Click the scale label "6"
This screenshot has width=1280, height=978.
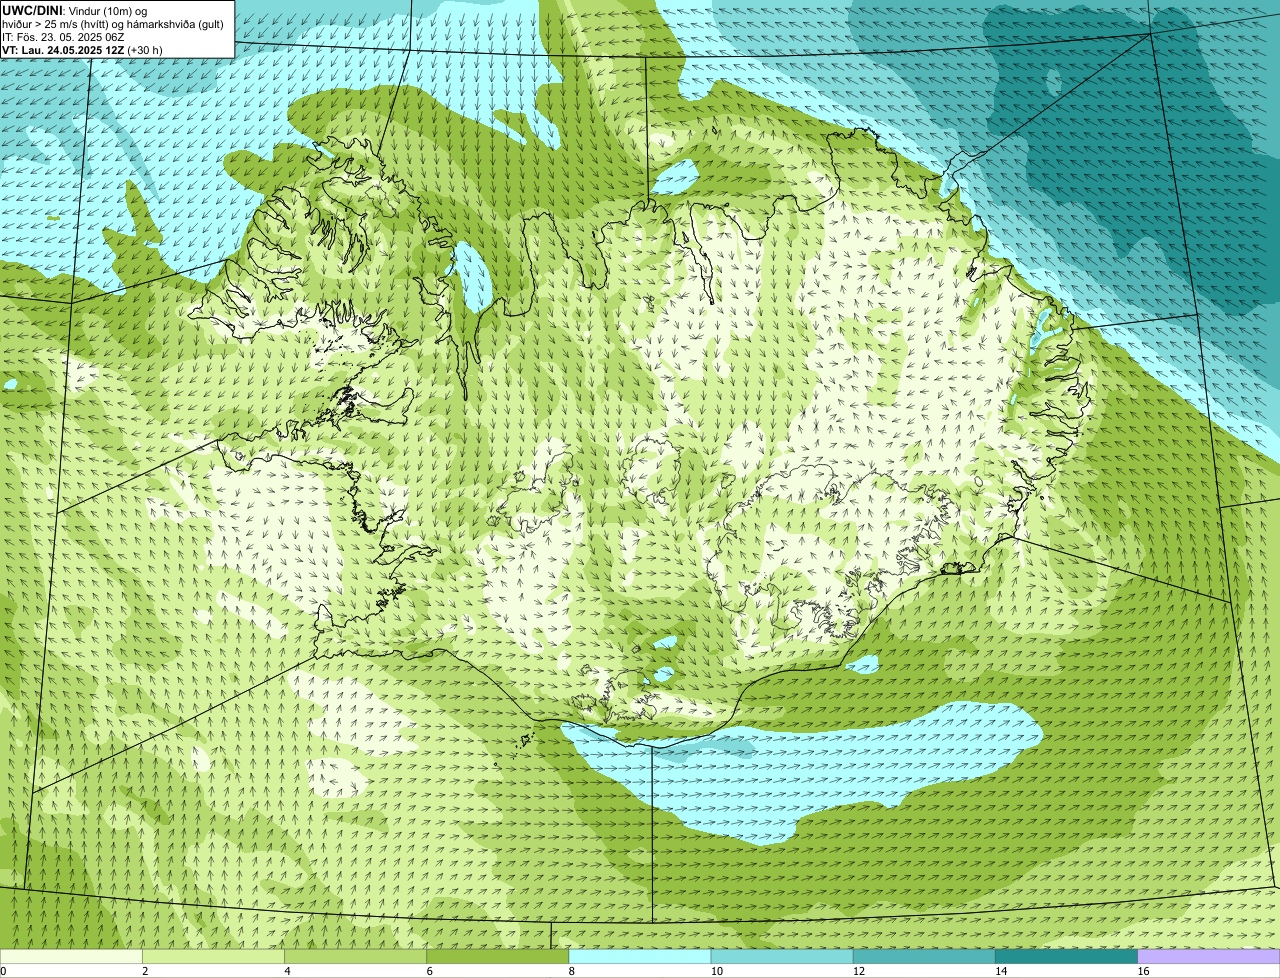point(430,971)
